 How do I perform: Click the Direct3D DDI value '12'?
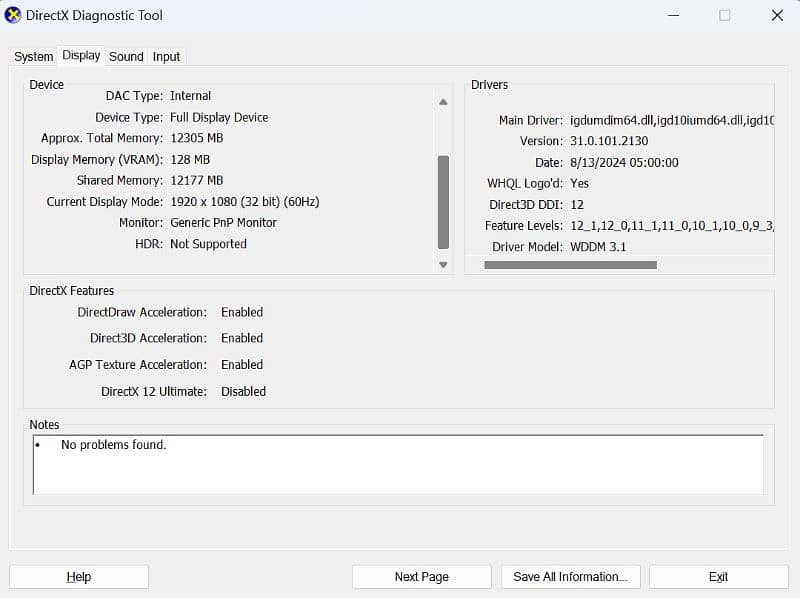point(577,205)
